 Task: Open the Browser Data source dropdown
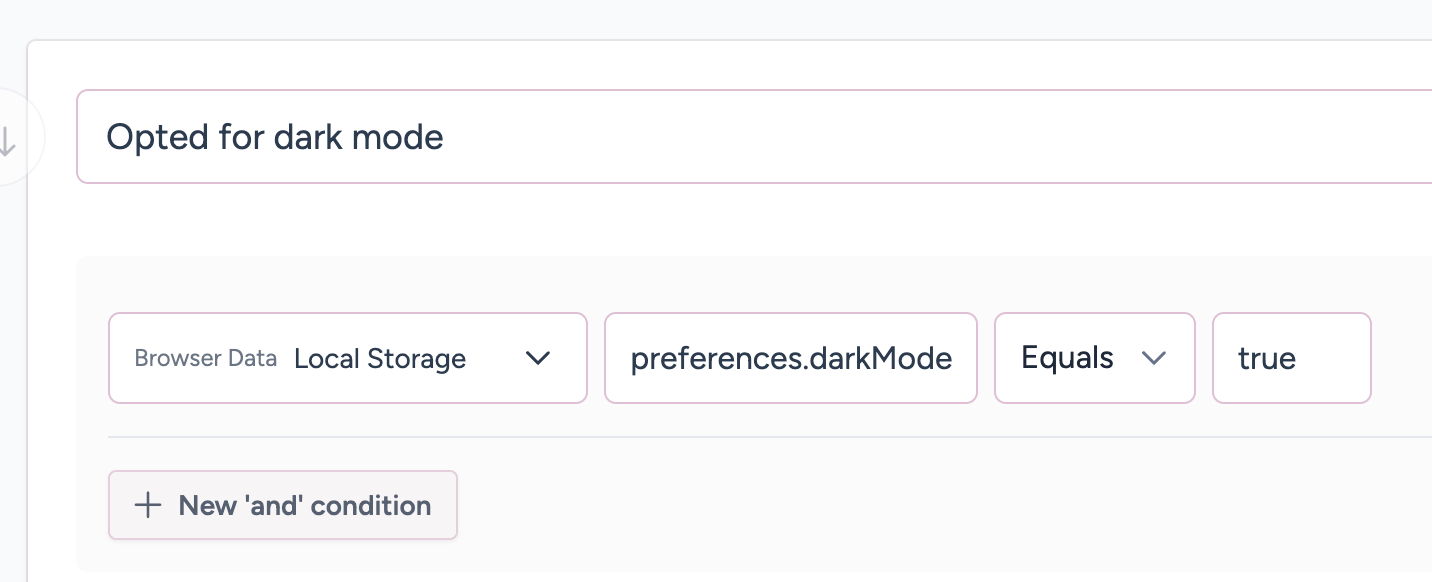[x=347, y=358]
